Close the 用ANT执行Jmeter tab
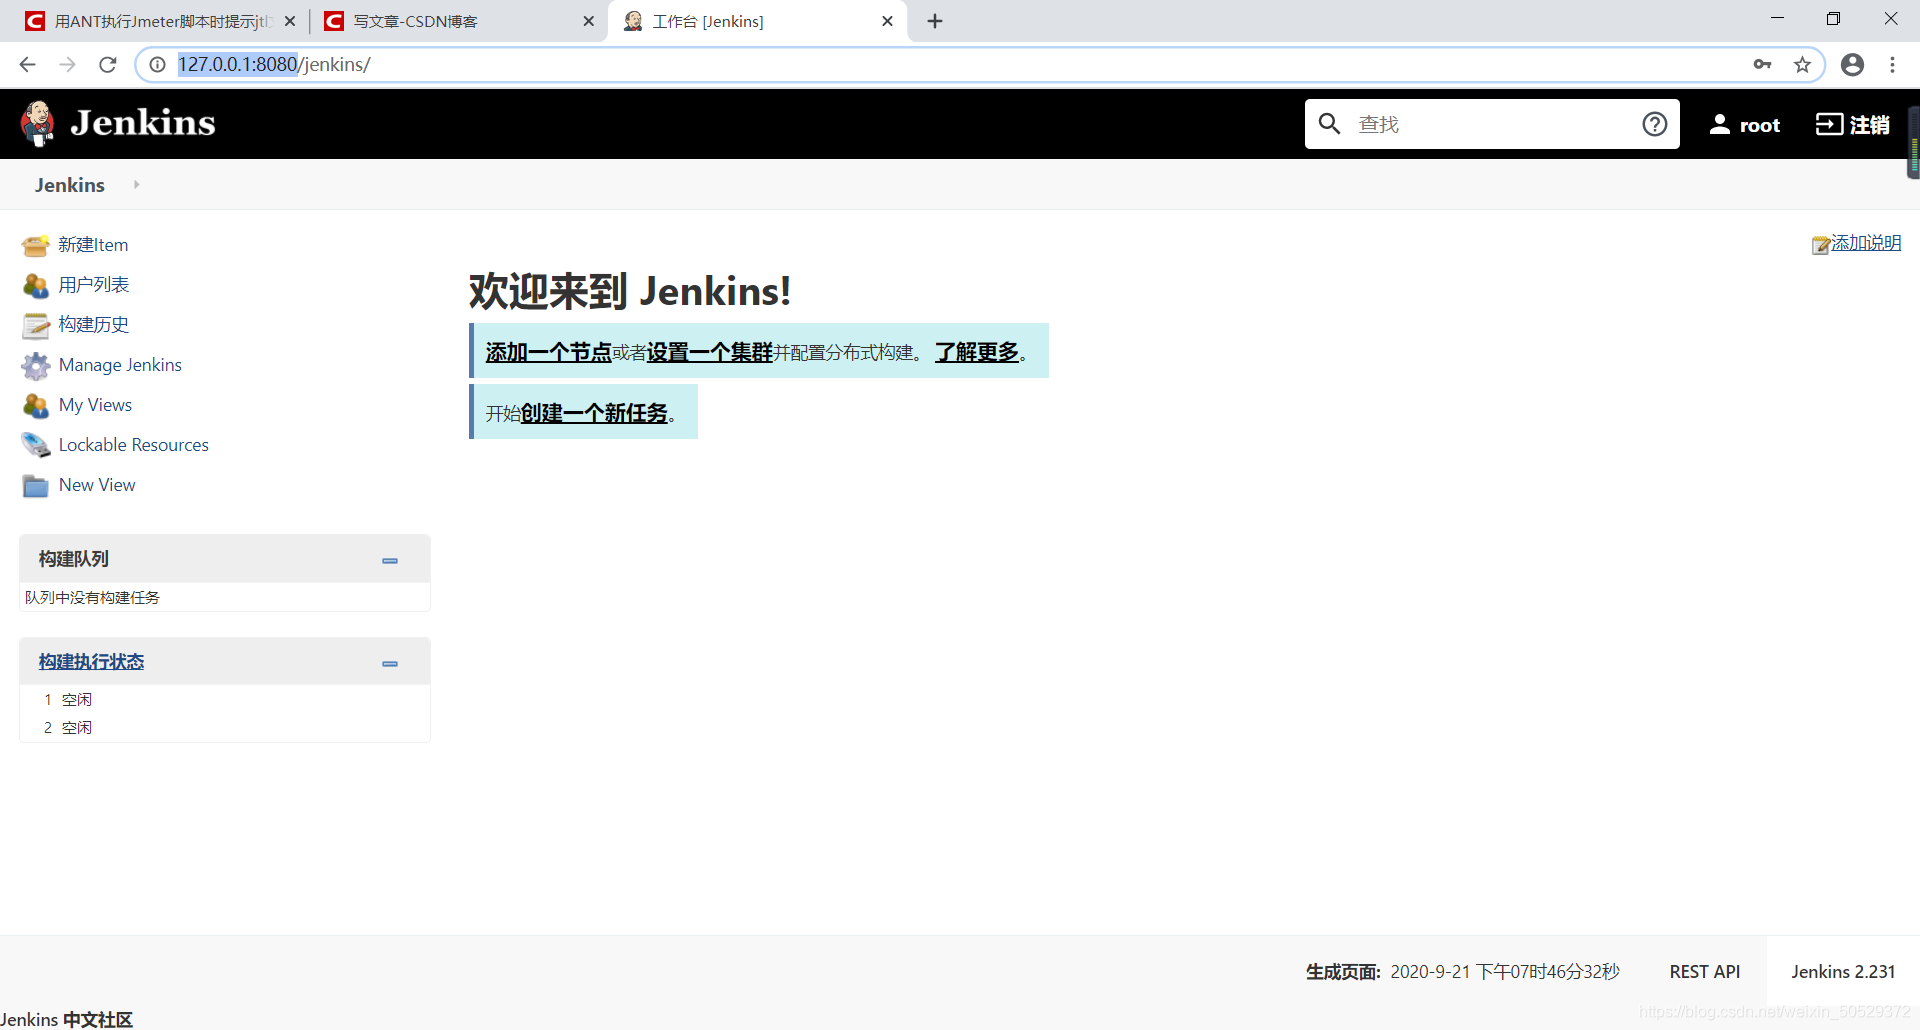The width and height of the screenshot is (1920, 1030). pos(290,21)
